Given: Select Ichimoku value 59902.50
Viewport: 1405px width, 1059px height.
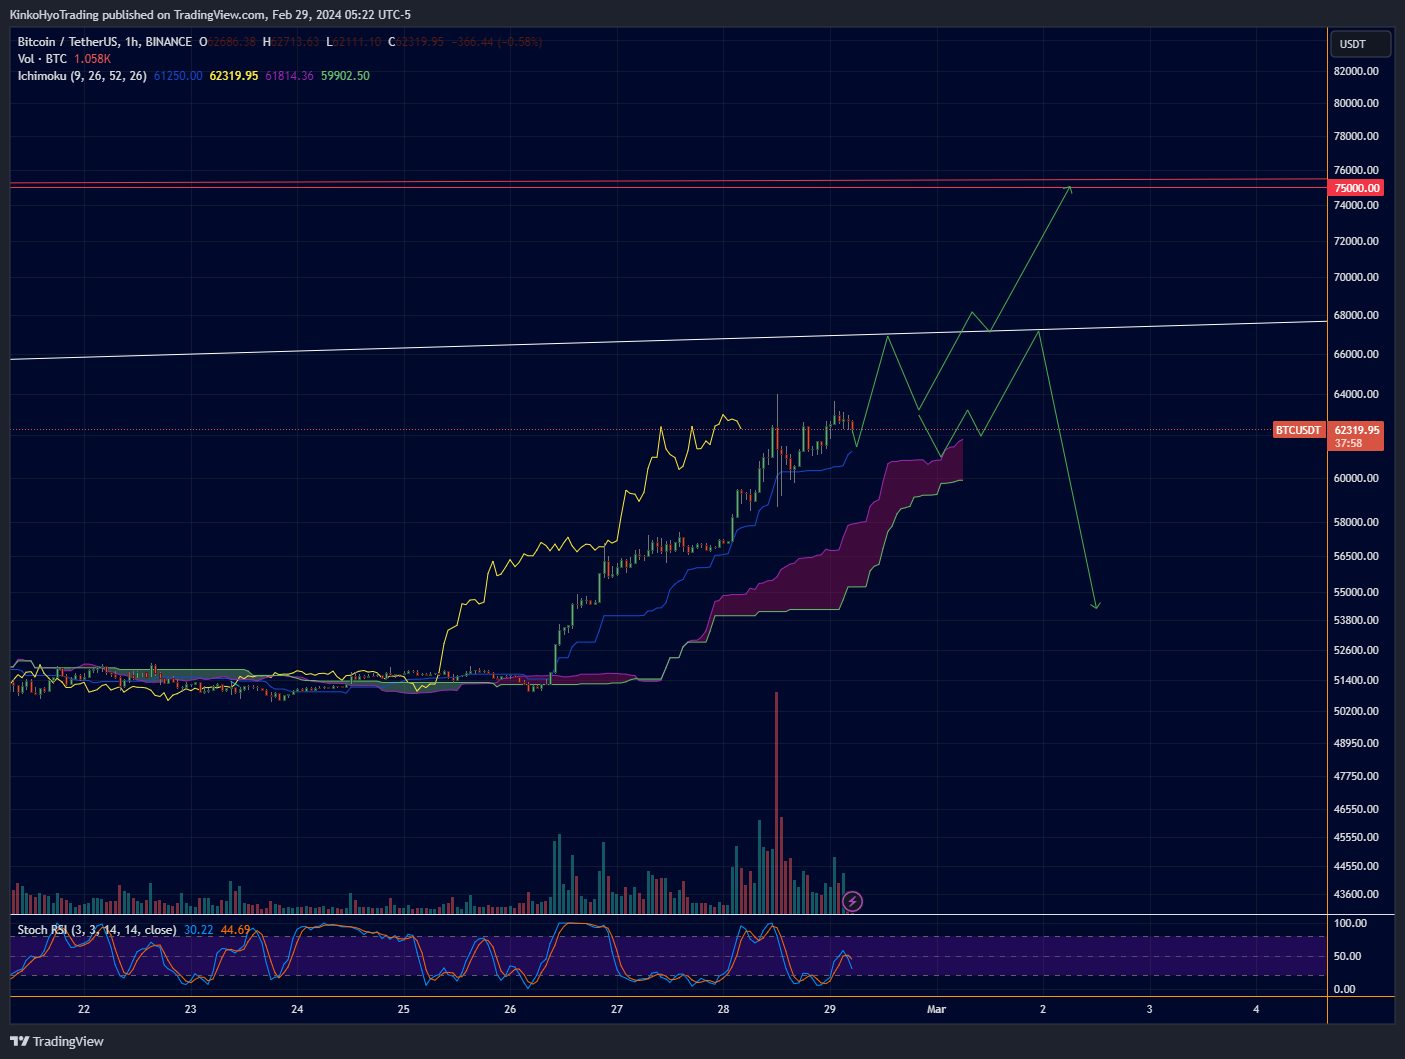Looking at the screenshot, I should point(345,76).
